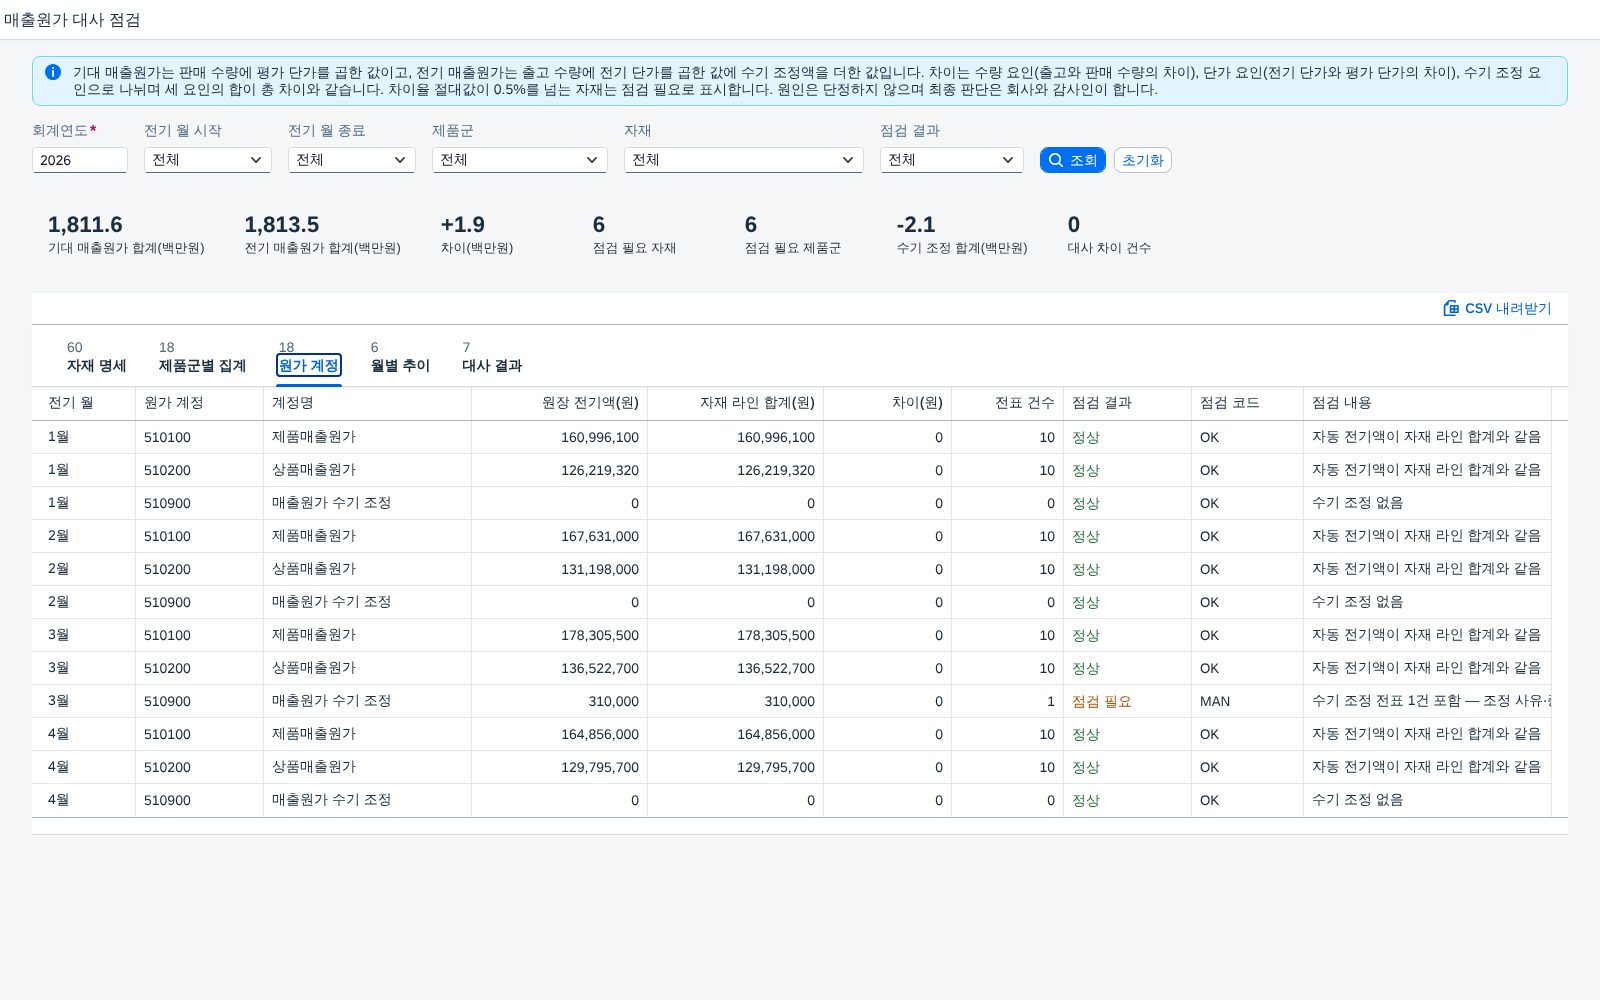
Task: Open the 점검 결과 filter dropdown
Action: tap(952, 160)
